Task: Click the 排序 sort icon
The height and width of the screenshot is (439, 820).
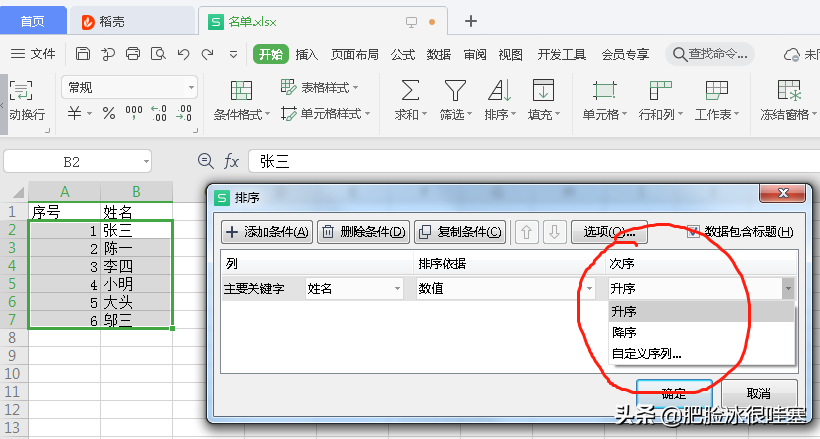Action: click(x=499, y=91)
